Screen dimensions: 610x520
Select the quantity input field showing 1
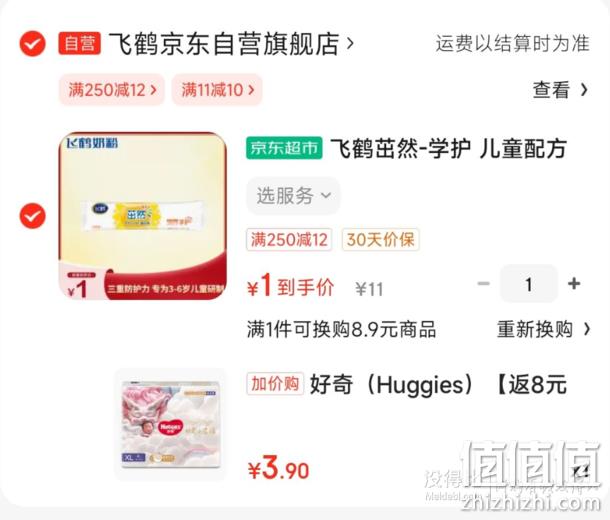tap(529, 284)
